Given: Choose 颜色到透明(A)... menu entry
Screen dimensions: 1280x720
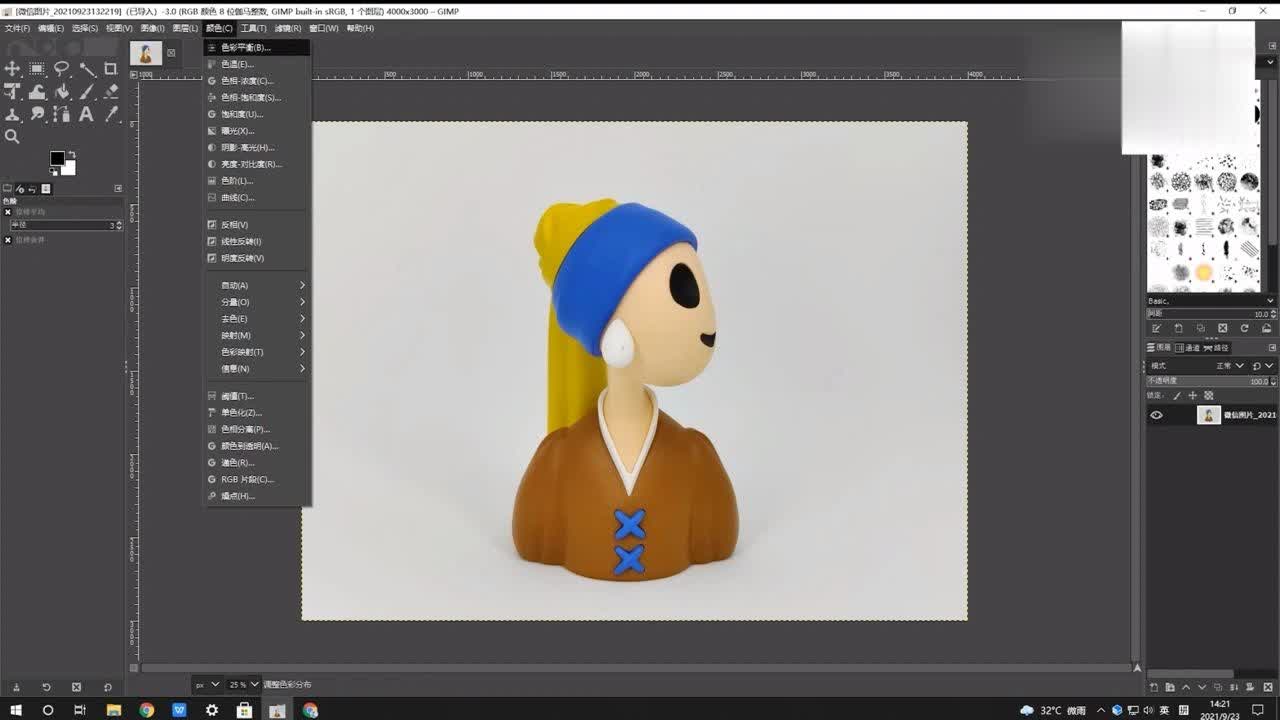Looking at the screenshot, I should [x=257, y=446].
